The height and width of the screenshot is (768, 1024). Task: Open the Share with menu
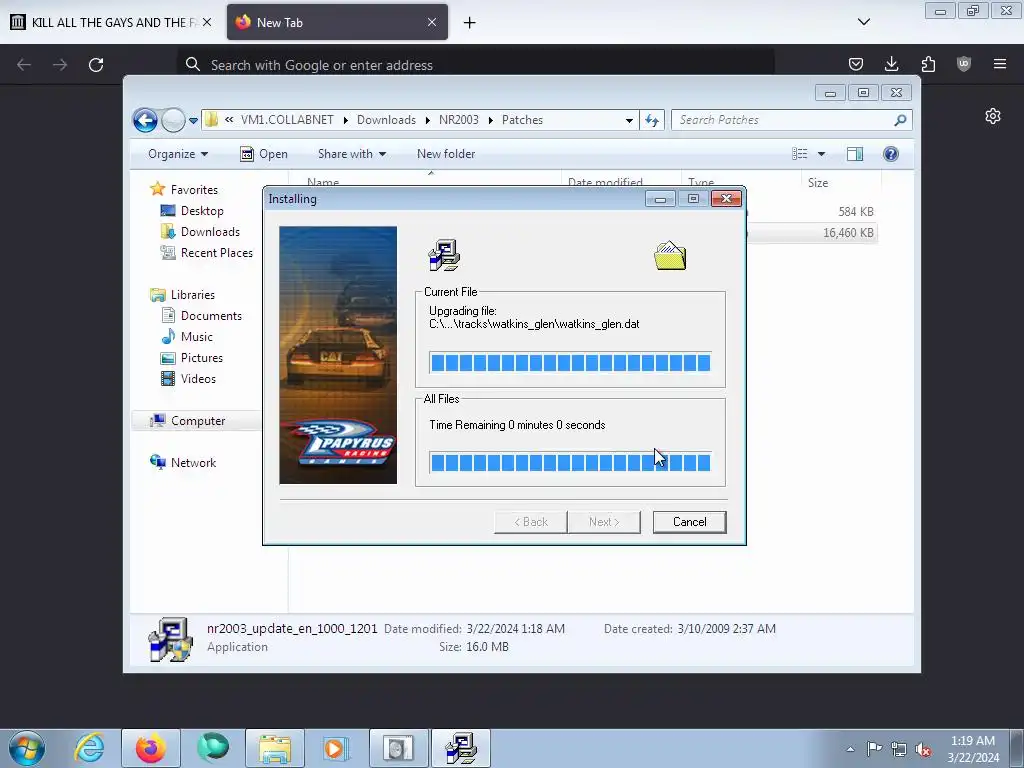351,154
